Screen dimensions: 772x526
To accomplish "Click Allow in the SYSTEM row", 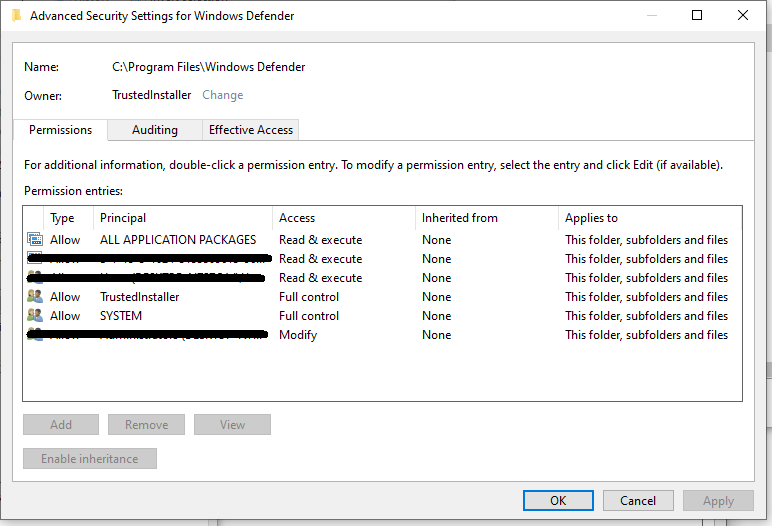I will (65, 316).
